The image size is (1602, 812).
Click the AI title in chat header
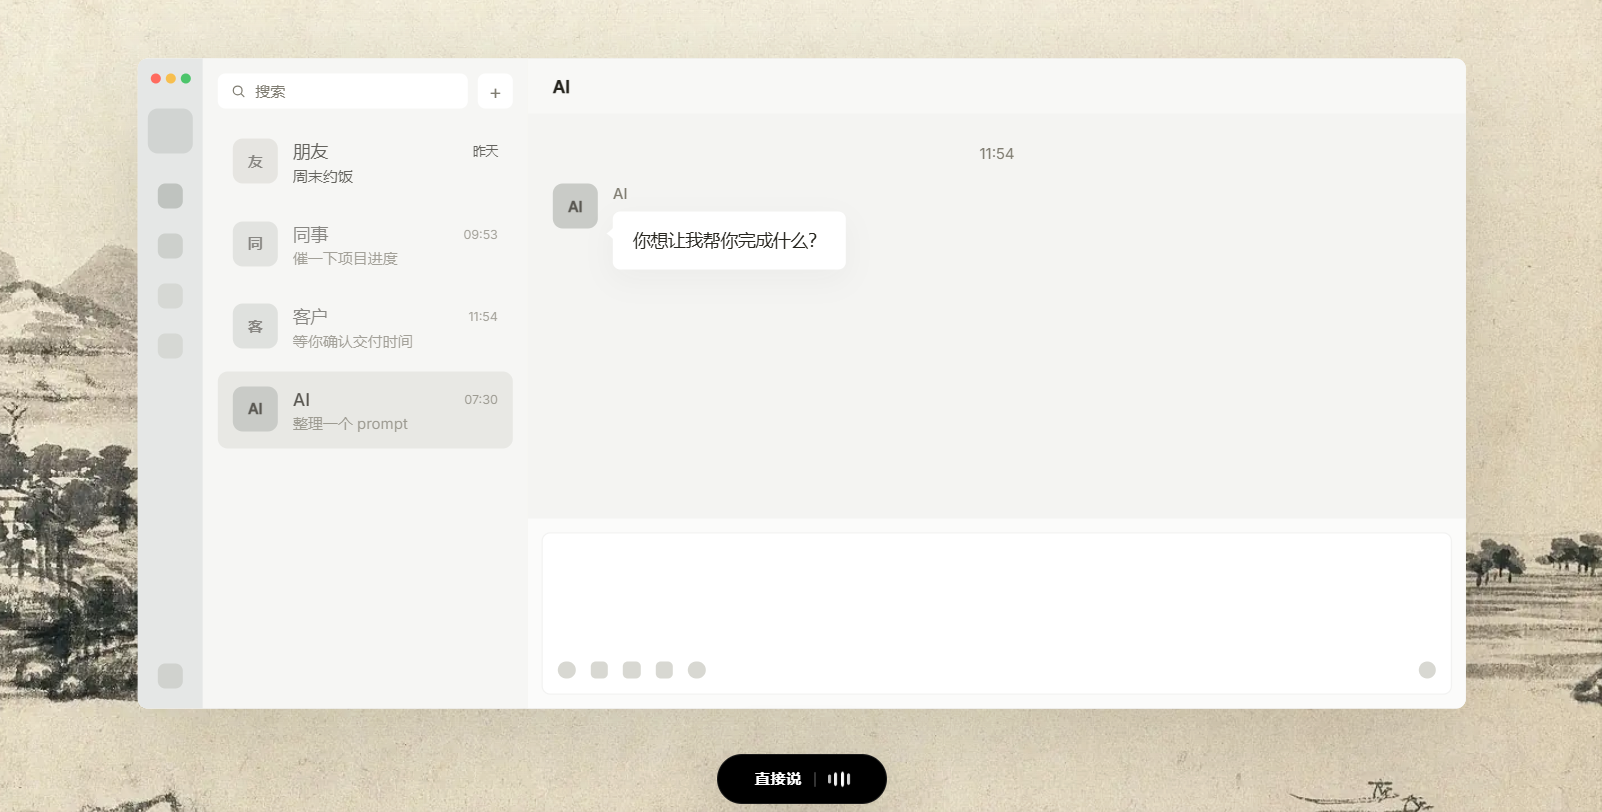tap(561, 87)
